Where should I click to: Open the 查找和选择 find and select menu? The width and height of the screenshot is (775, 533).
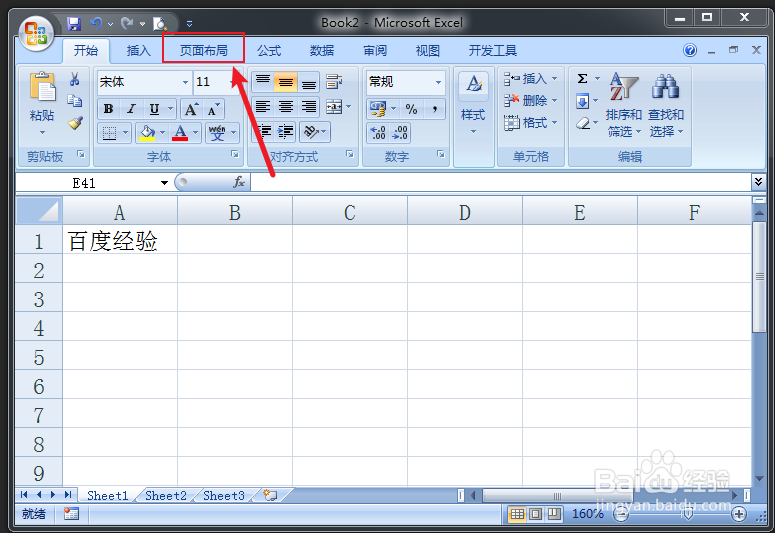(666, 105)
